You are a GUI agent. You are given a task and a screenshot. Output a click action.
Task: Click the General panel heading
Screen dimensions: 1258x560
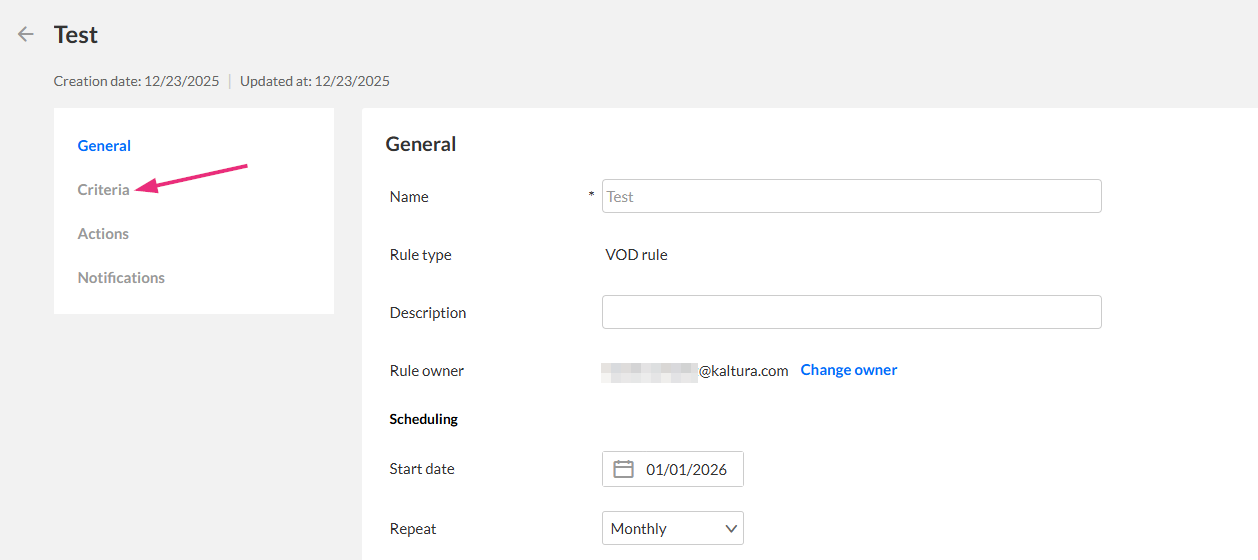click(x=421, y=144)
